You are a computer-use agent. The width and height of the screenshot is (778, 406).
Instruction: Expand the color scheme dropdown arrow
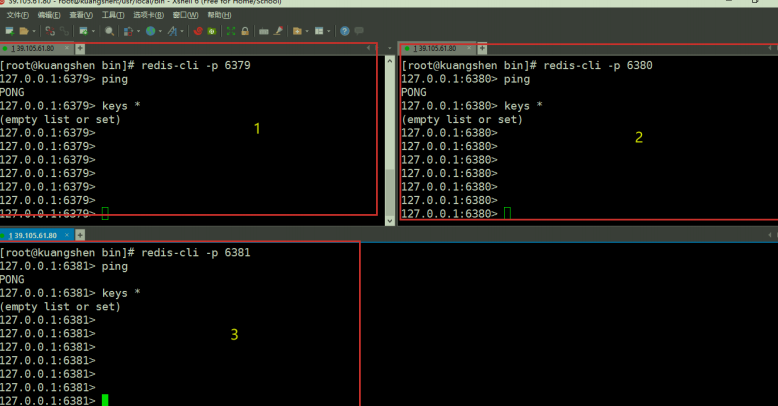[138, 31]
